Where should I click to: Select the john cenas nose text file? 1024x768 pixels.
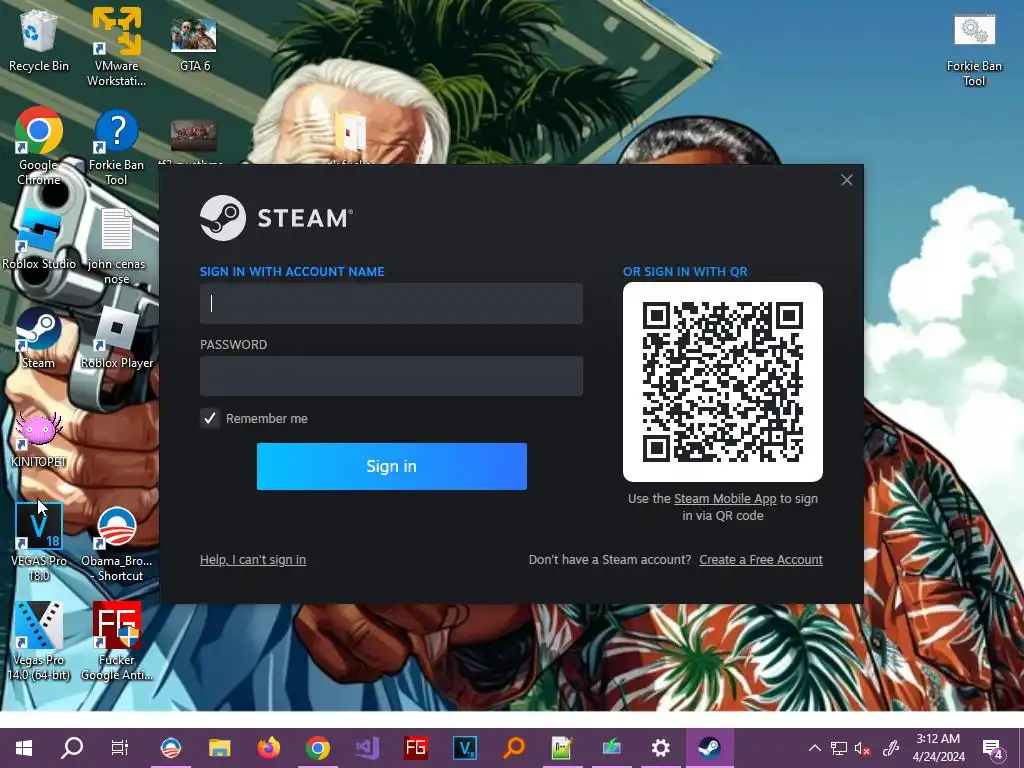pos(116,246)
